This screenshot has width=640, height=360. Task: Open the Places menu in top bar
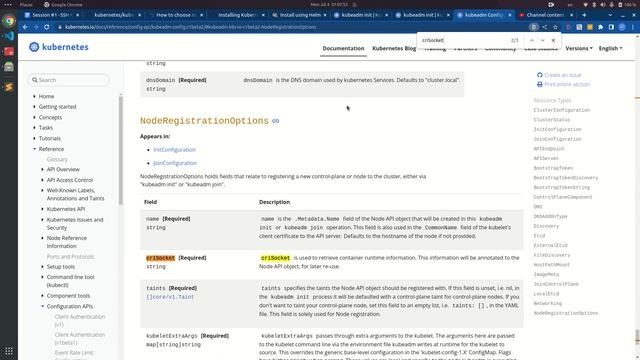tap(26, 4)
